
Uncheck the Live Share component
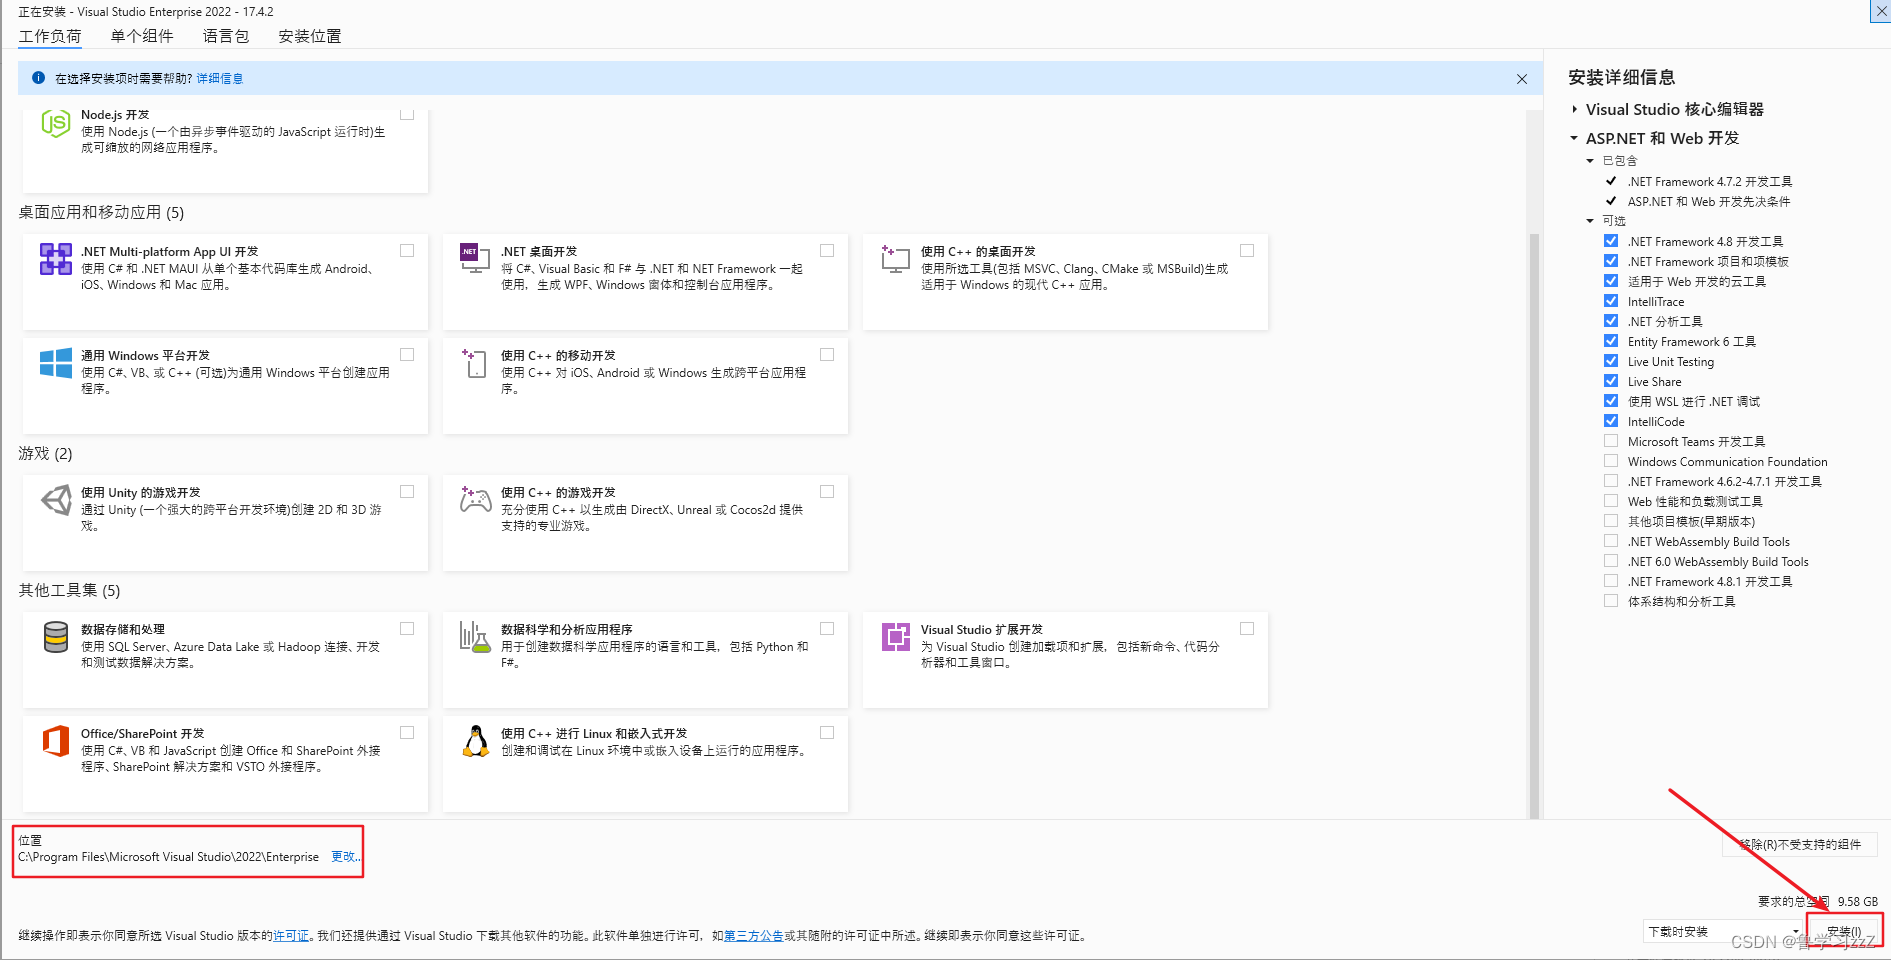(x=1611, y=381)
